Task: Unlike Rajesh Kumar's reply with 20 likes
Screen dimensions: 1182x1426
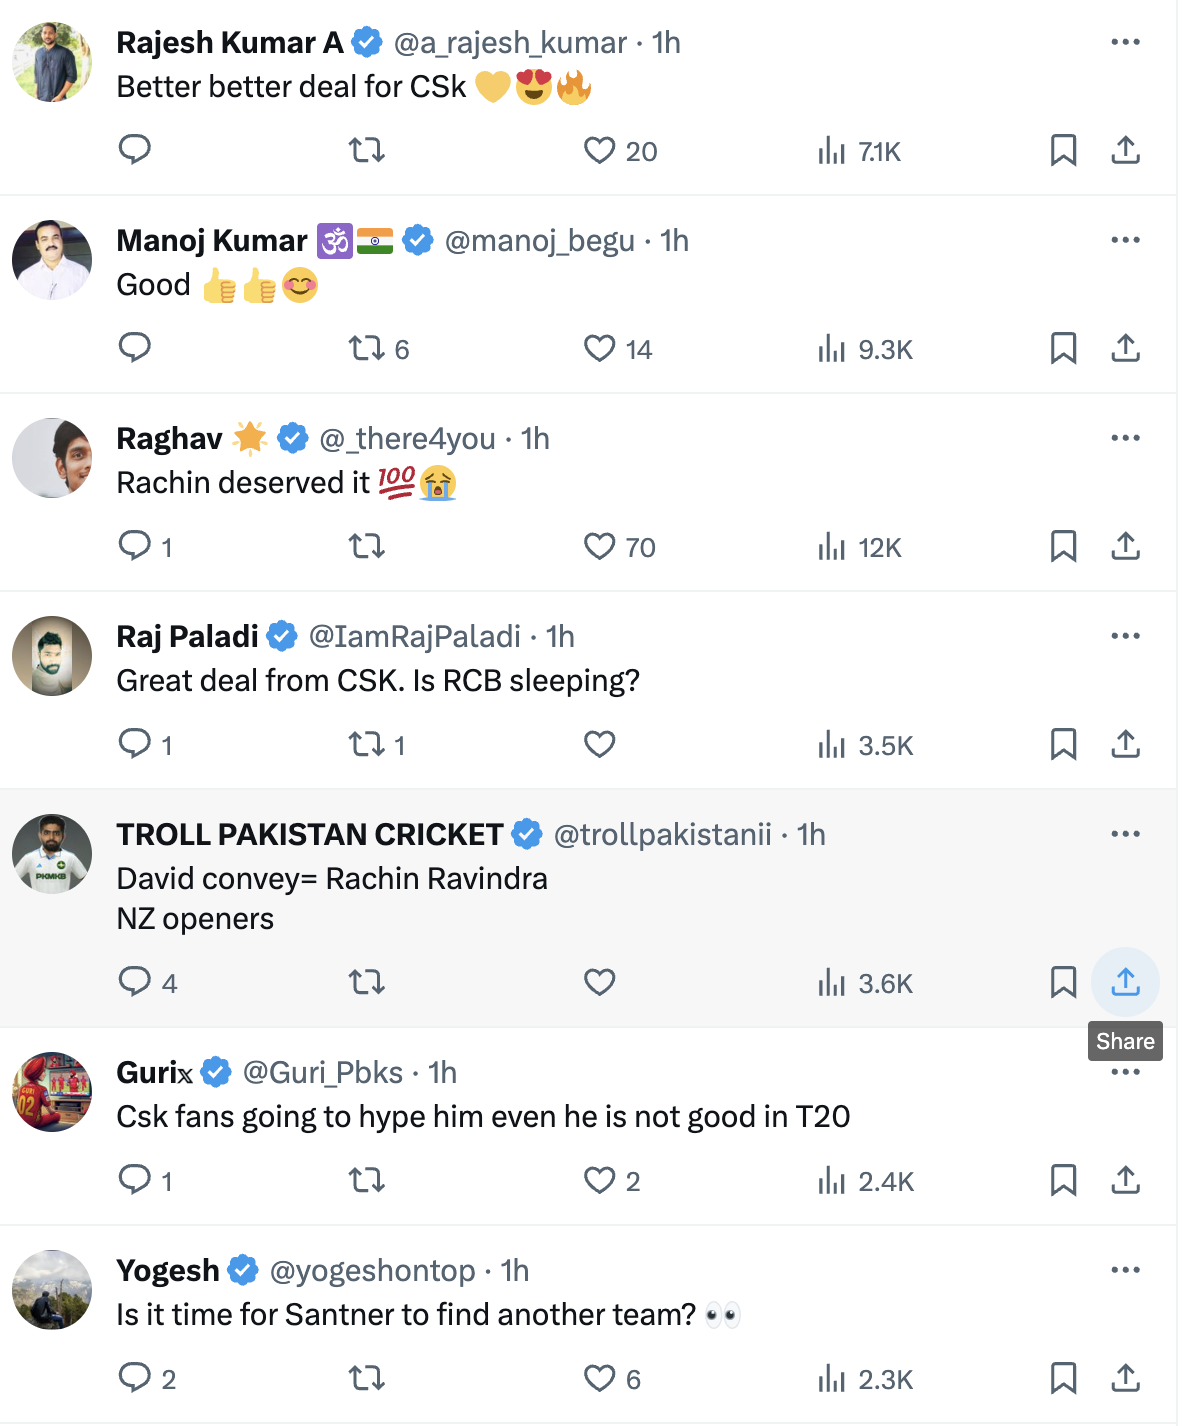Action: click(x=599, y=151)
